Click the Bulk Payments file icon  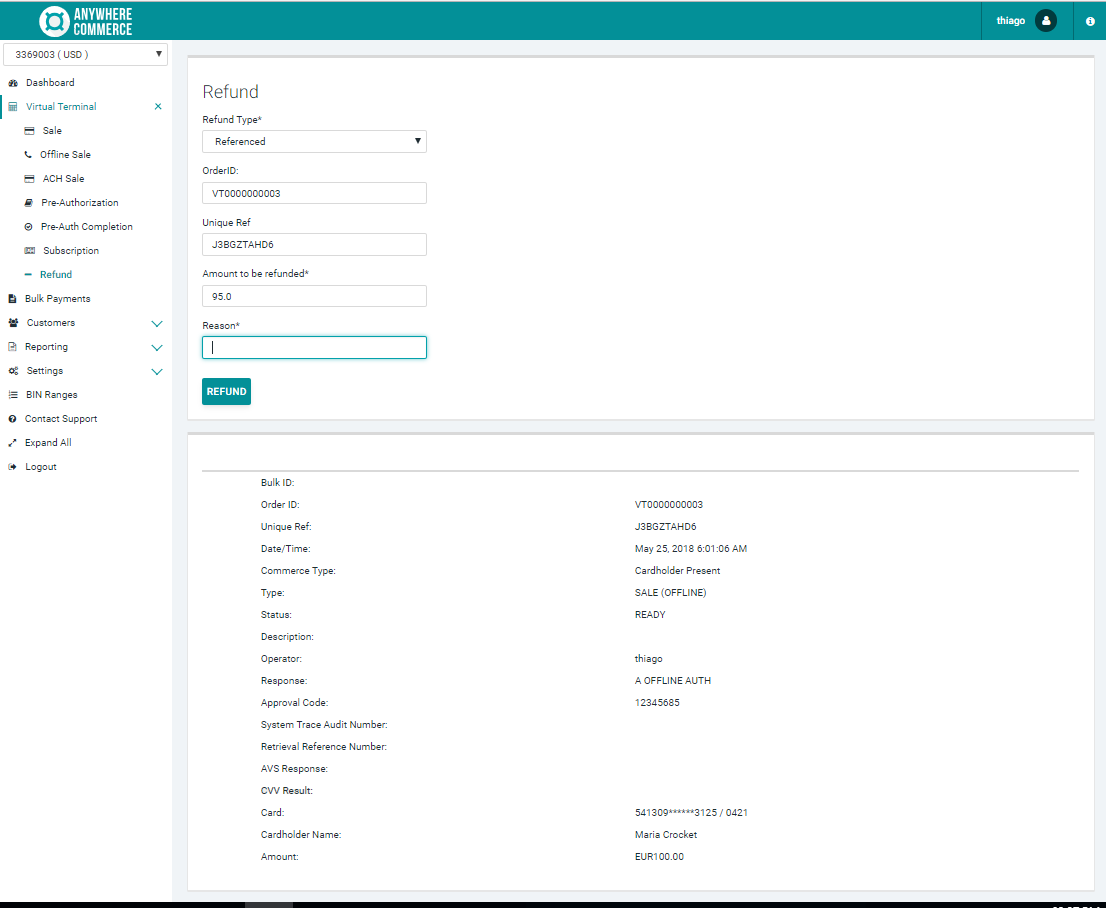12,298
